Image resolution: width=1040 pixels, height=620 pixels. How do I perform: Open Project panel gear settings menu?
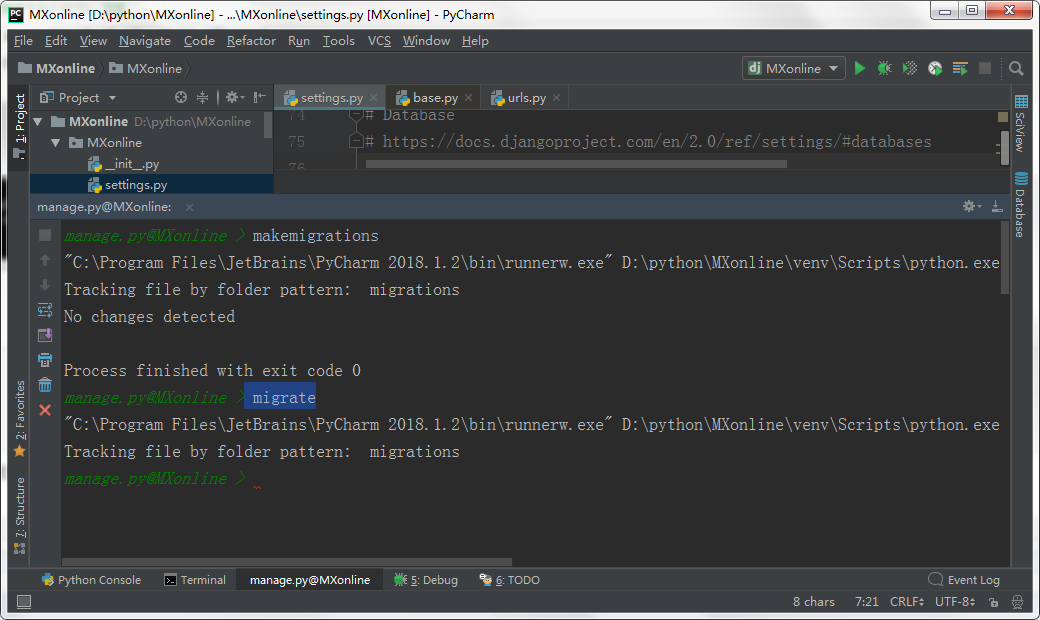pos(235,97)
